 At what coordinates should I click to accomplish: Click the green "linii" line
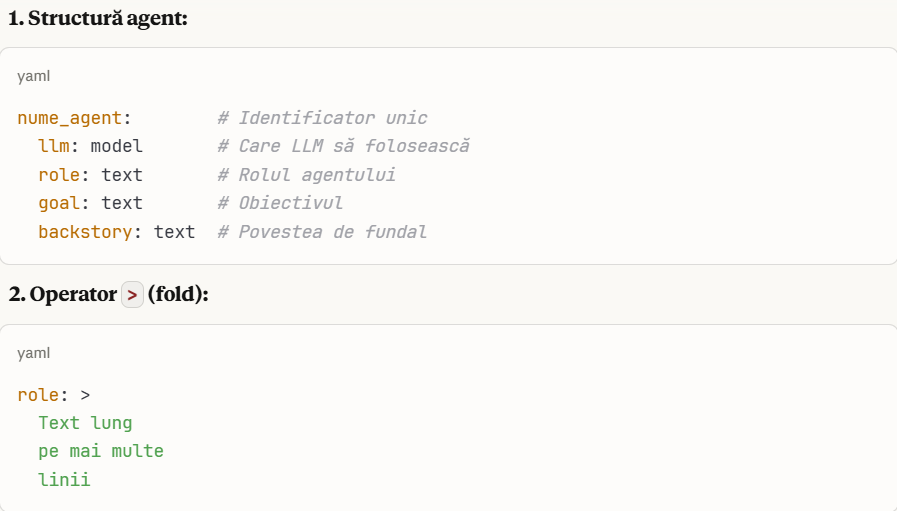(x=64, y=480)
